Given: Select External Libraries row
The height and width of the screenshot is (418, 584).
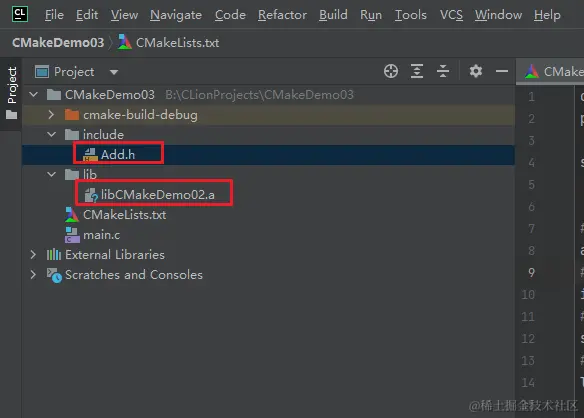Looking at the screenshot, I should (115, 254).
